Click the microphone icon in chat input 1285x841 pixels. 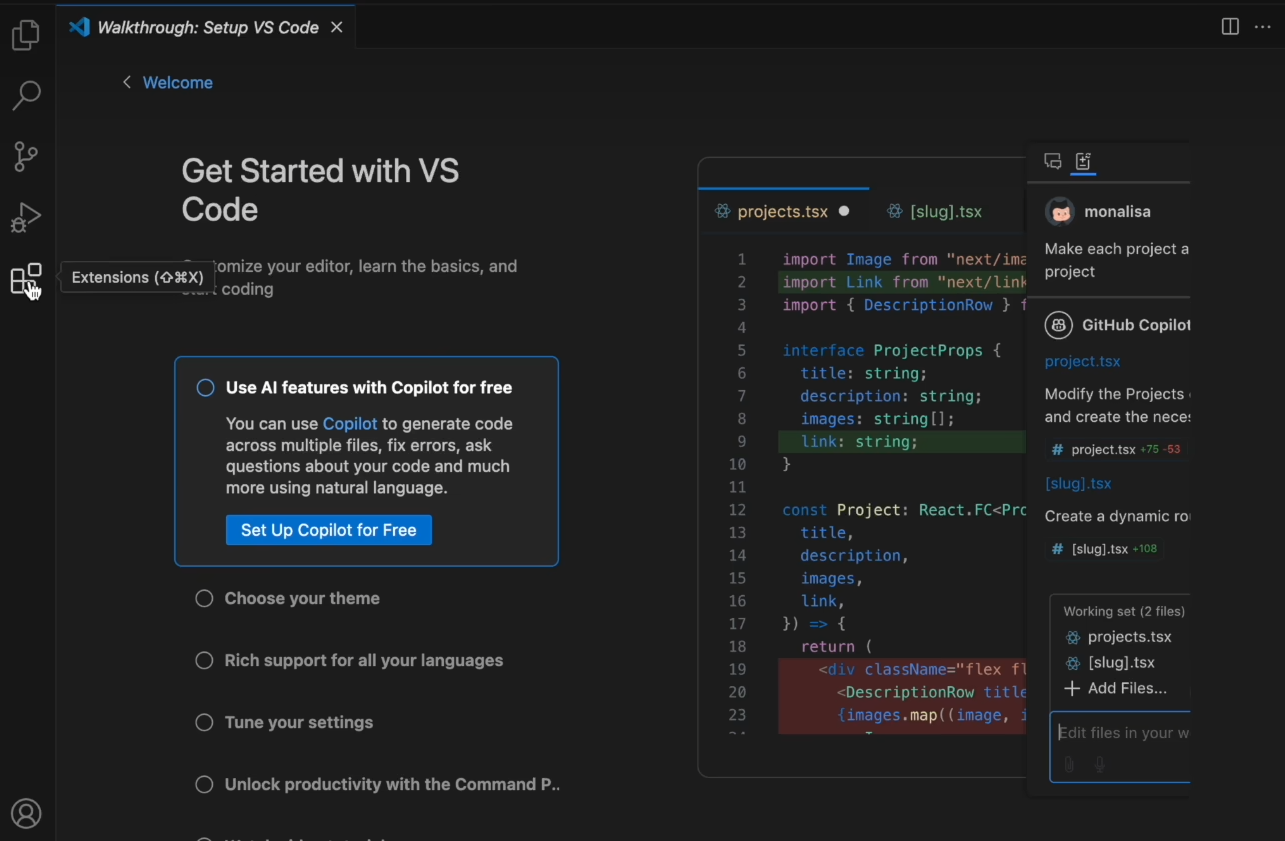click(x=1100, y=765)
